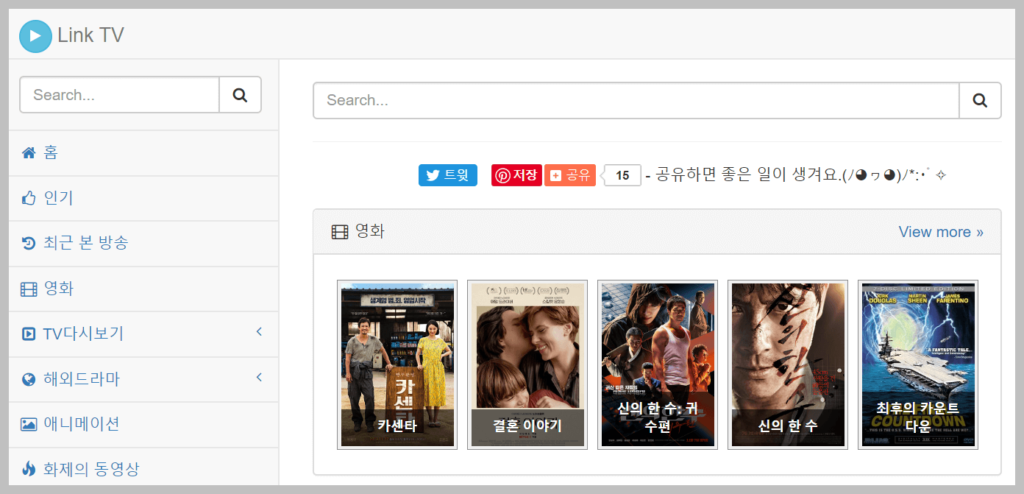Viewport: 1024px width, 494px height.
Task: Open the 신의 한 수: 귀수편 poster
Action: coord(658,365)
